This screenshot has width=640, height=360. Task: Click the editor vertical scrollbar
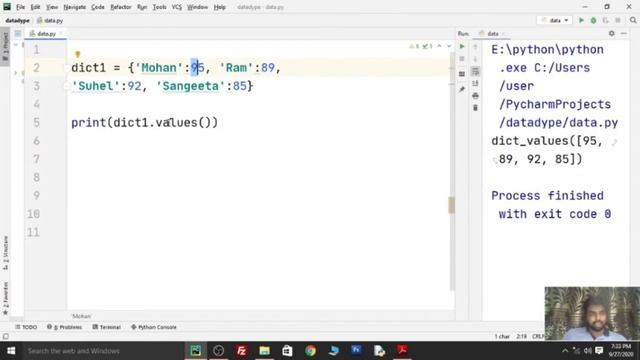tap(451, 171)
